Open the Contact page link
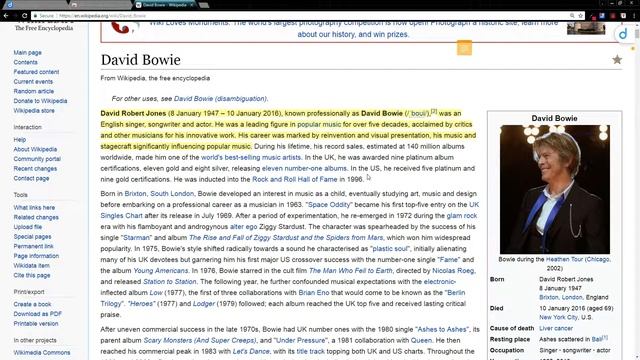This screenshot has width=640, height=360. click(31, 178)
